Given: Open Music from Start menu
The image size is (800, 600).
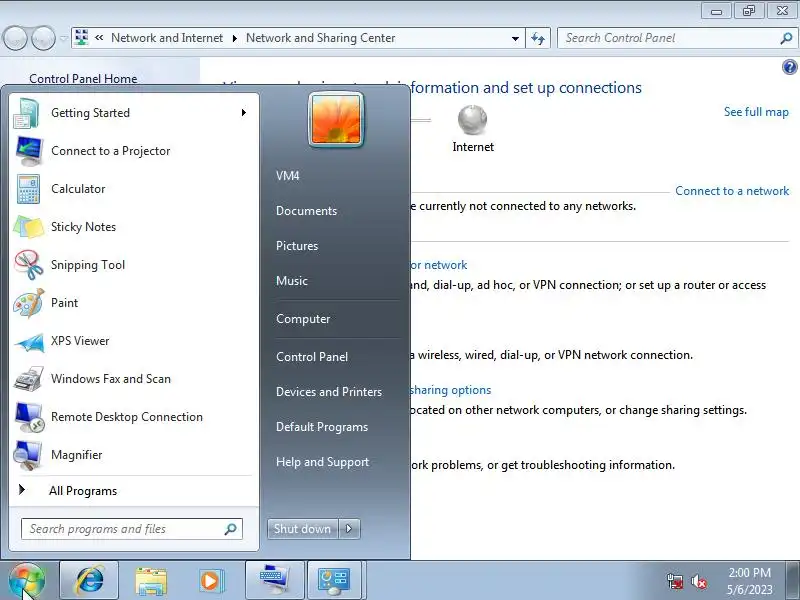Looking at the screenshot, I should pyautogui.click(x=292, y=281).
